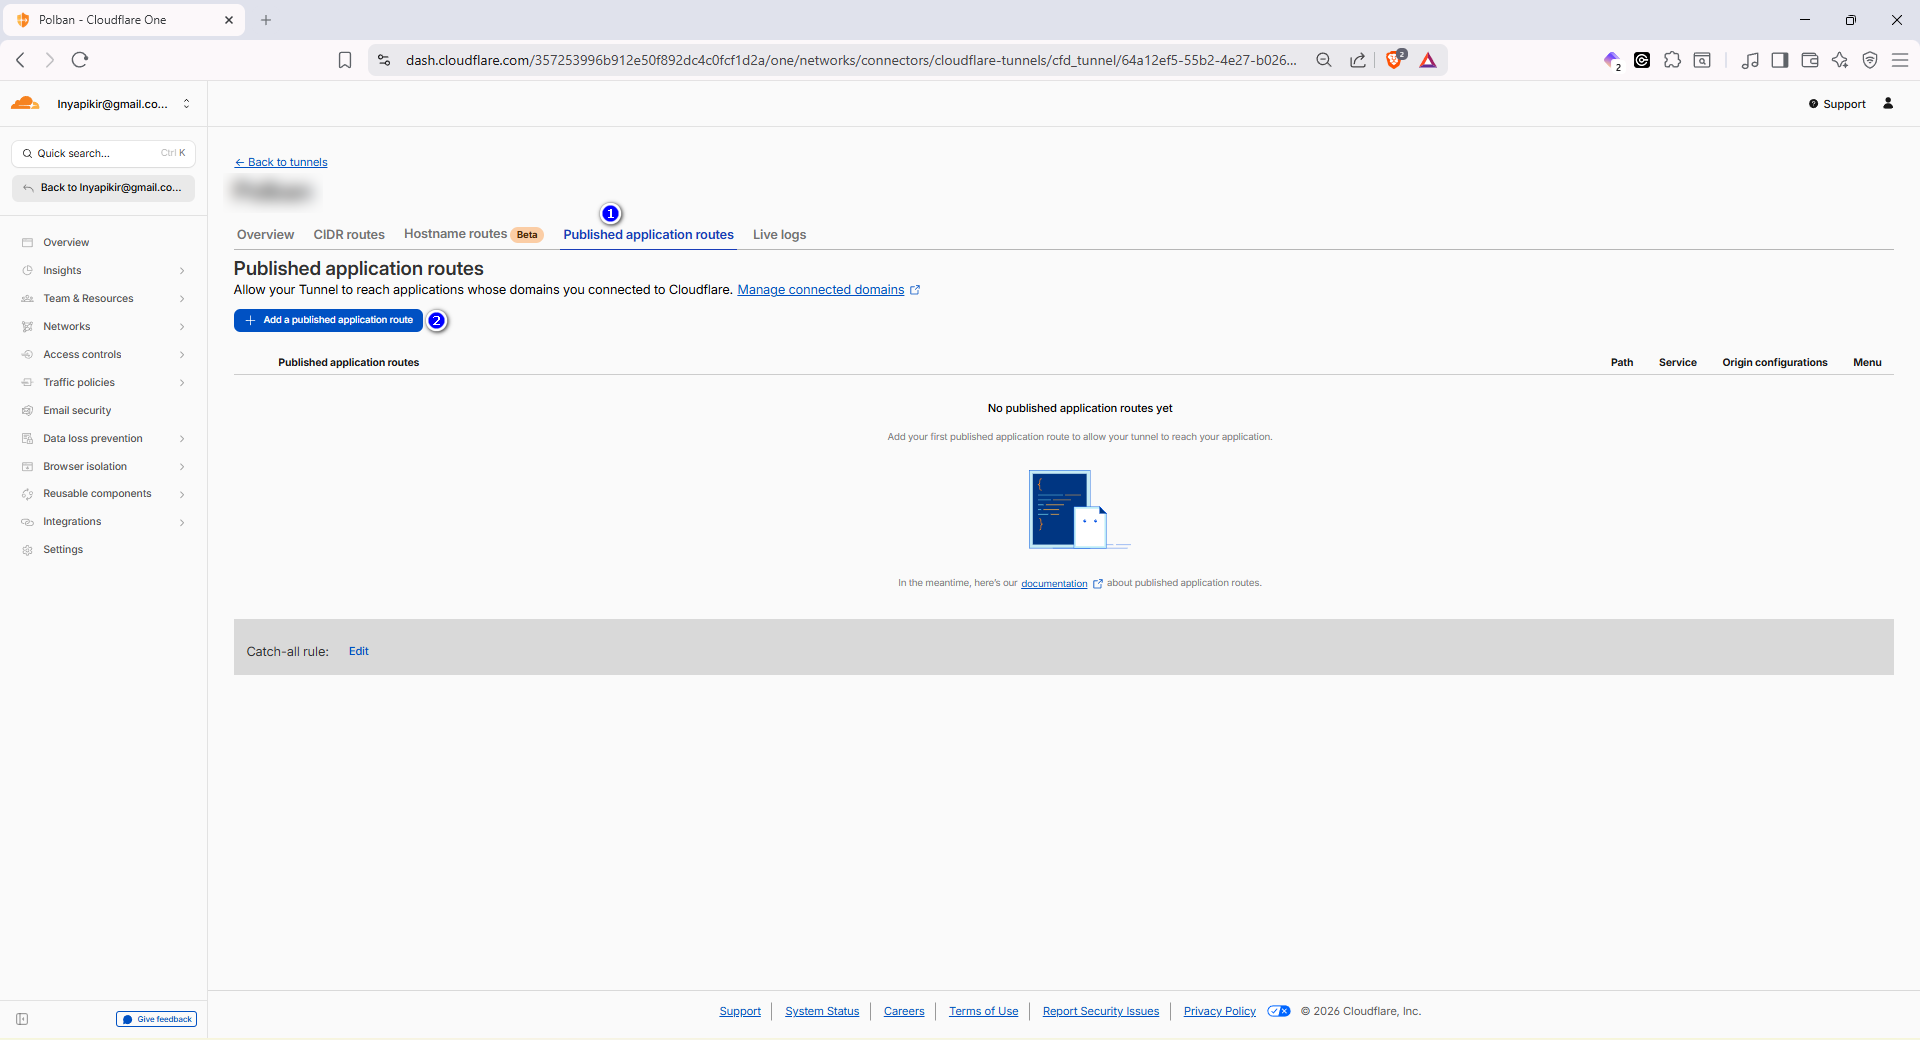
Task: Click the Access controls icon
Action: coord(27,355)
